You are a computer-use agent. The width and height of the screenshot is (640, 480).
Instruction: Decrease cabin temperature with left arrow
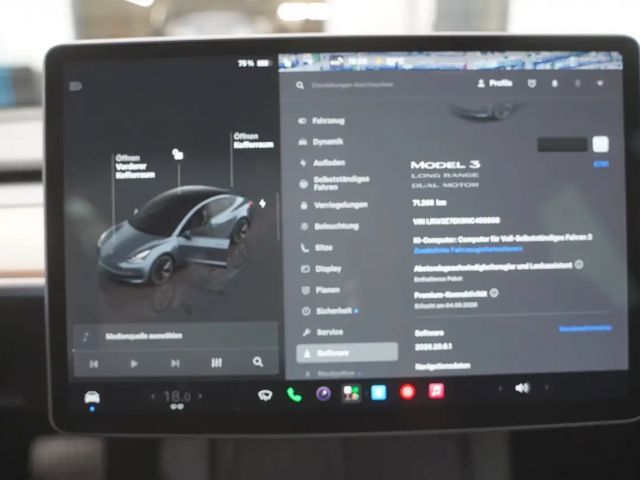(x=153, y=396)
